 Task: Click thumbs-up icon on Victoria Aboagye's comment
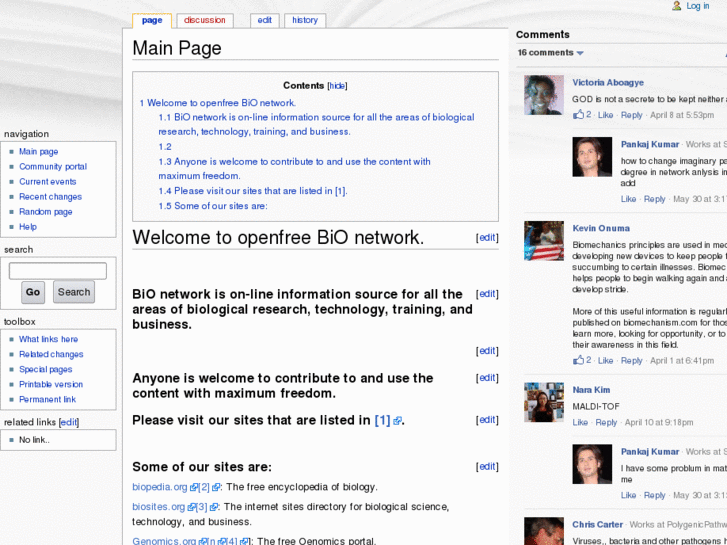(x=578, y=114)
